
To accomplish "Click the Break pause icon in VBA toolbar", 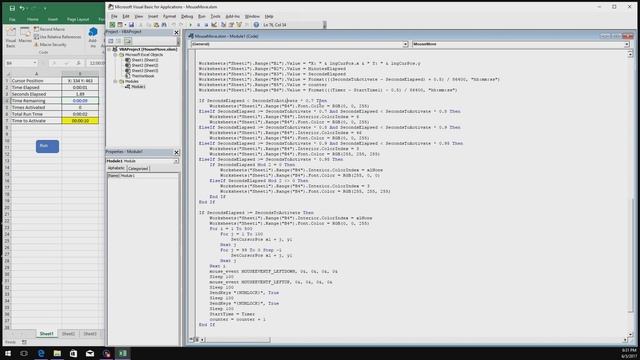I will (x=198, y=25).
